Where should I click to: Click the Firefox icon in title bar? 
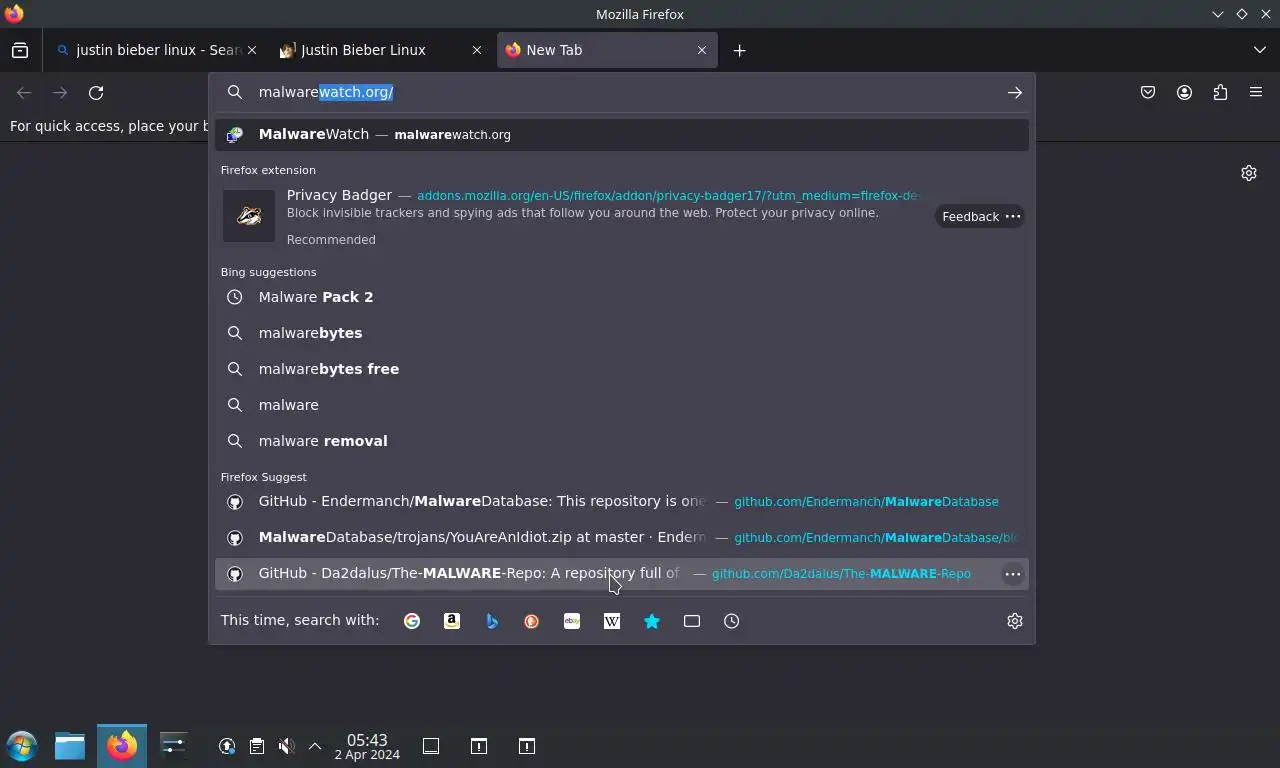13,14
